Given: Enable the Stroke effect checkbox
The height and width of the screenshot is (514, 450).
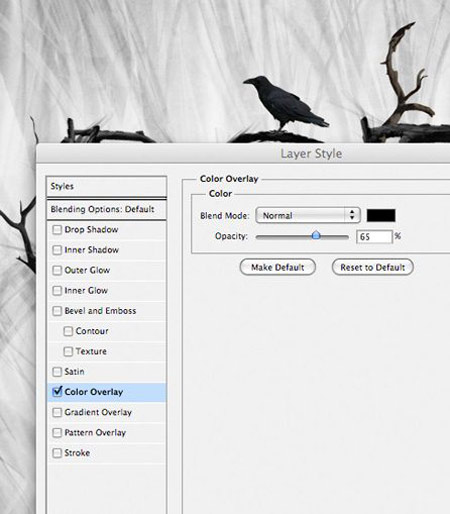Looking at the screenshot, I should [57, 453].
